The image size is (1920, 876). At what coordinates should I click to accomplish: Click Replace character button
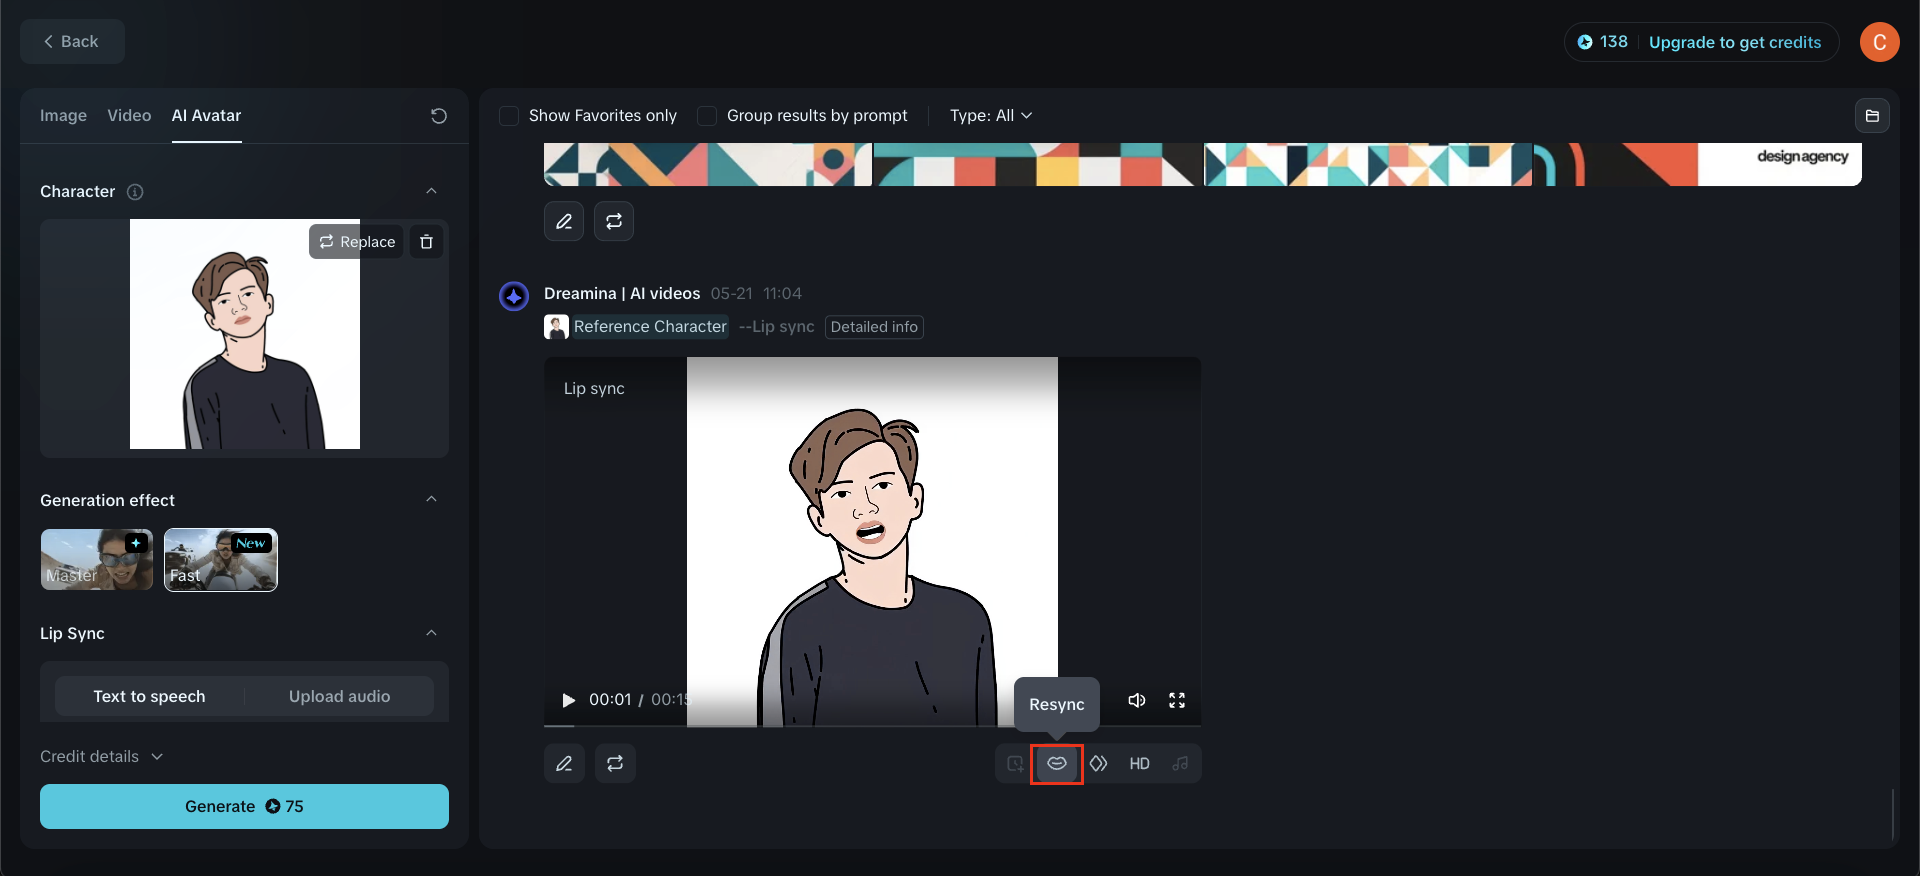356,242
